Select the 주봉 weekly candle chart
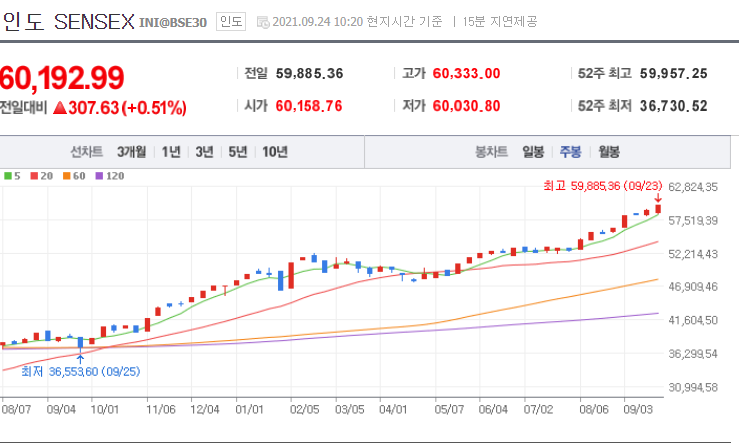Screen dimensions: 739x443 point(570,152)
